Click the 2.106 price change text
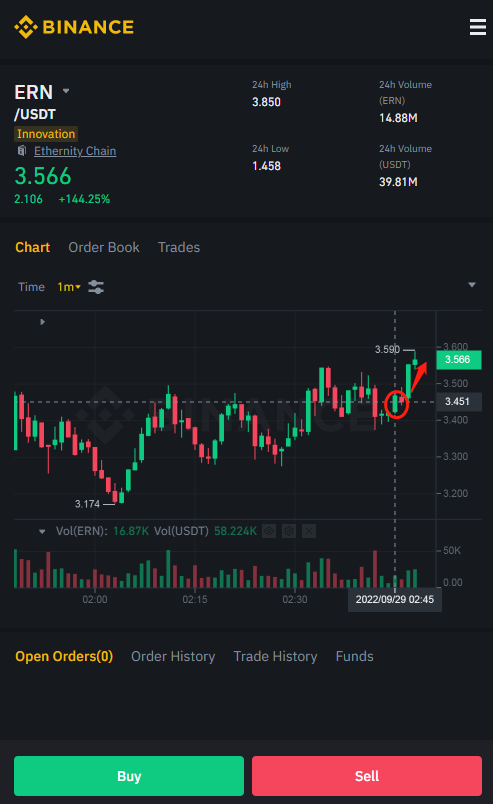 pos(28,199)
